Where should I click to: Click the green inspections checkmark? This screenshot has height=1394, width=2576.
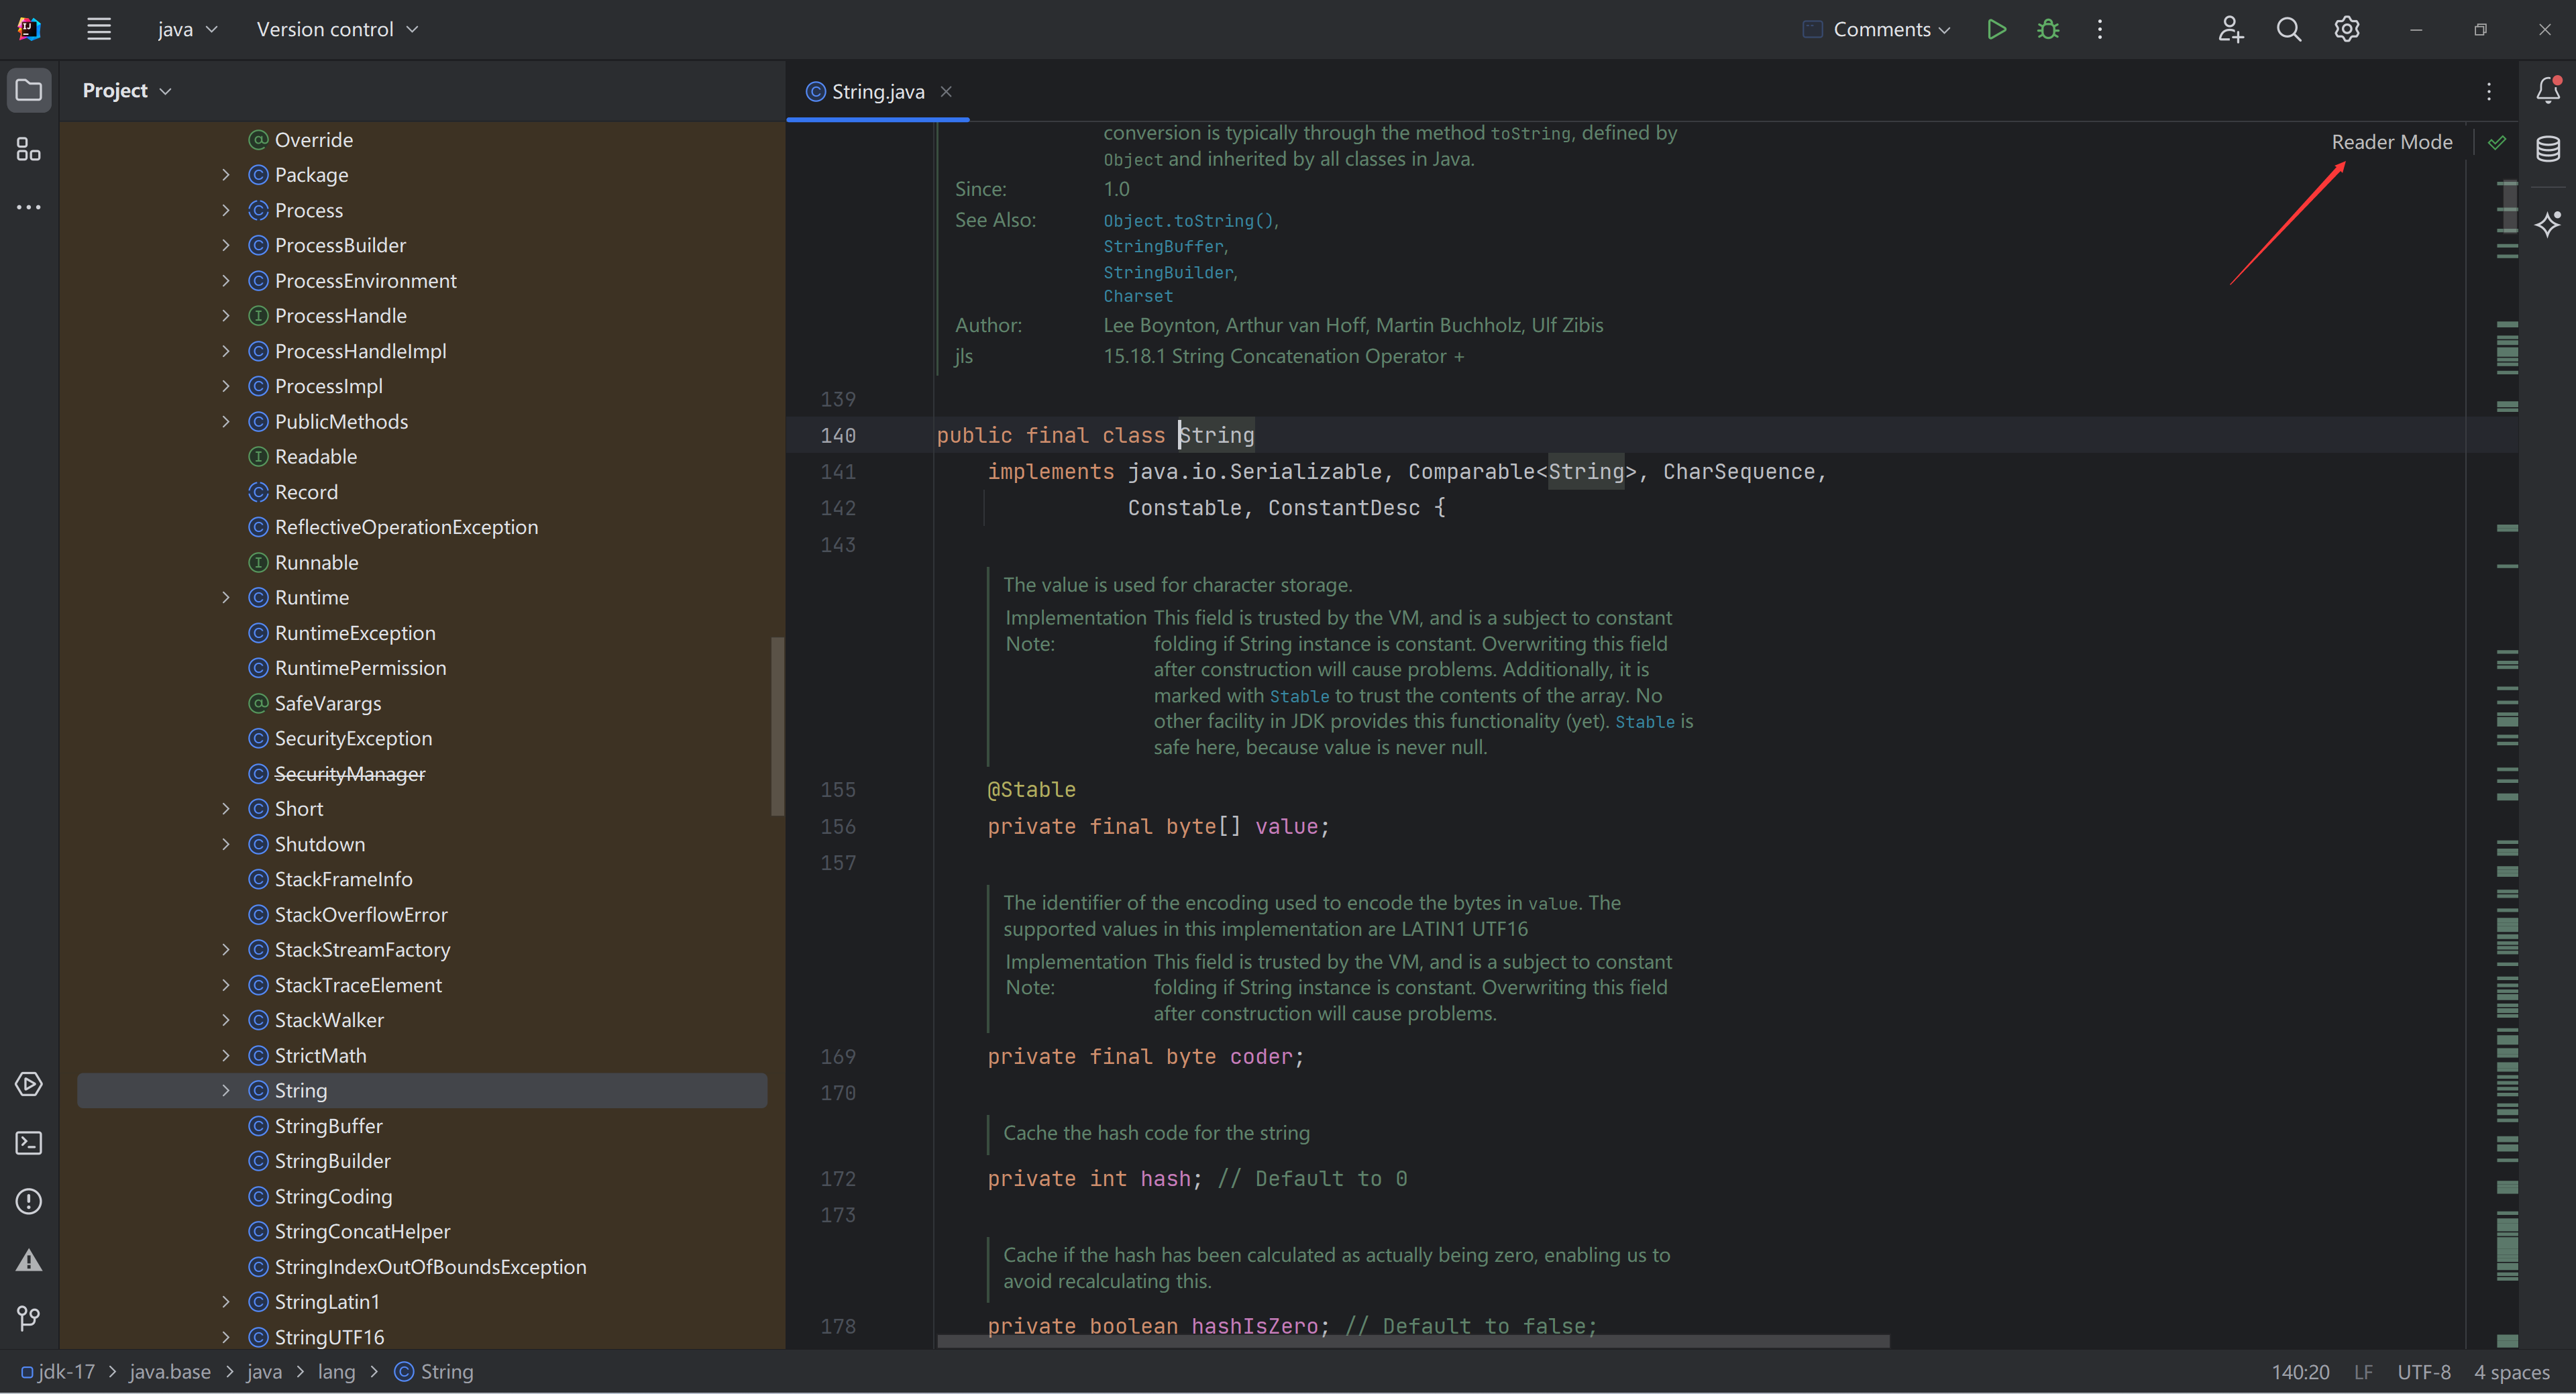click(2497, 142)
